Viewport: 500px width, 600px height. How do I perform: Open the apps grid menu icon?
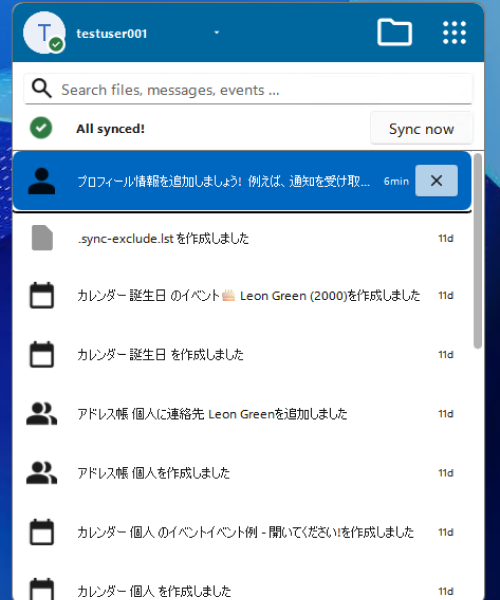(454, 33)
